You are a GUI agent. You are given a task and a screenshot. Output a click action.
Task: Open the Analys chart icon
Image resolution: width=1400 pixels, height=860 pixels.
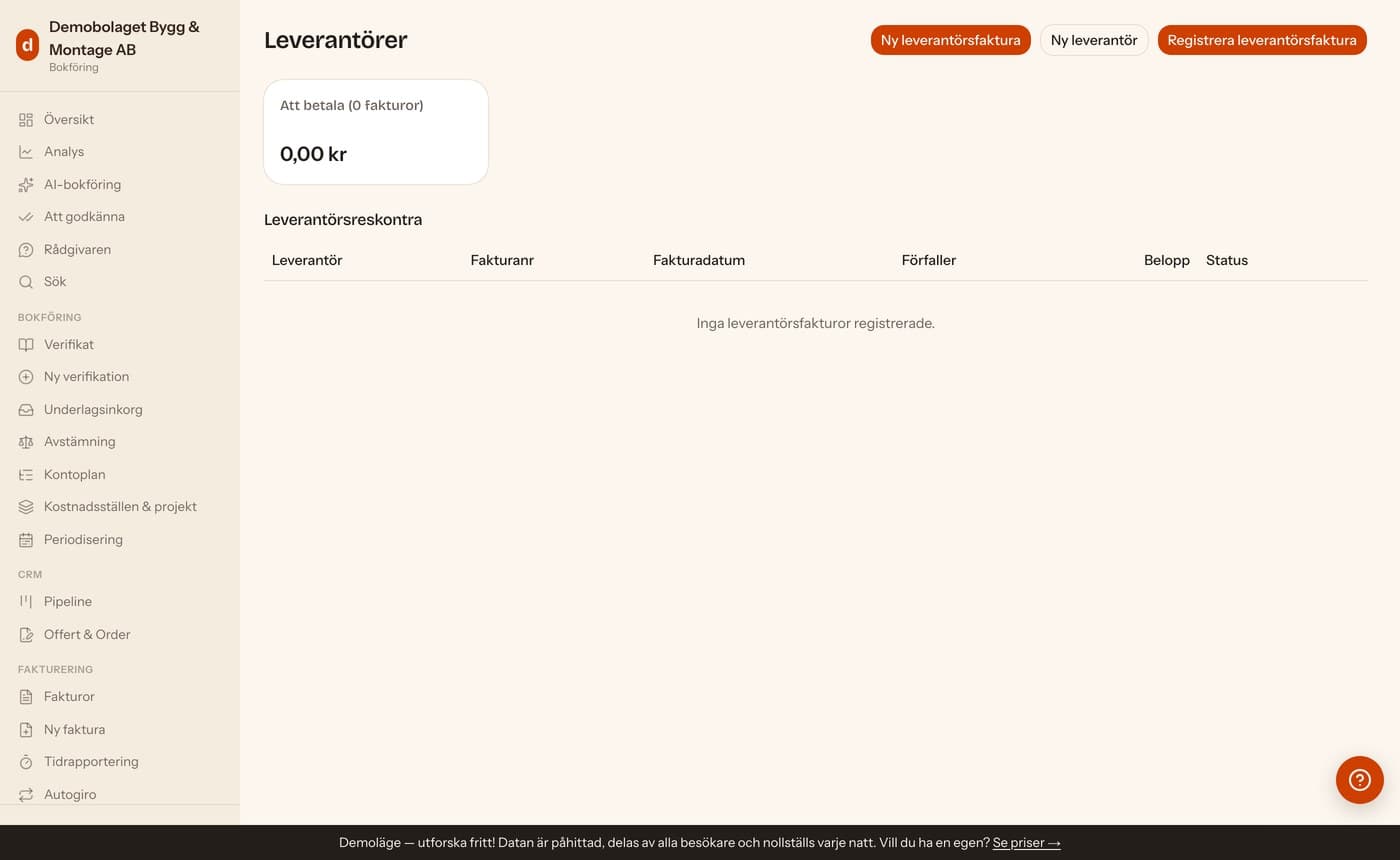[x=26, y=152]
